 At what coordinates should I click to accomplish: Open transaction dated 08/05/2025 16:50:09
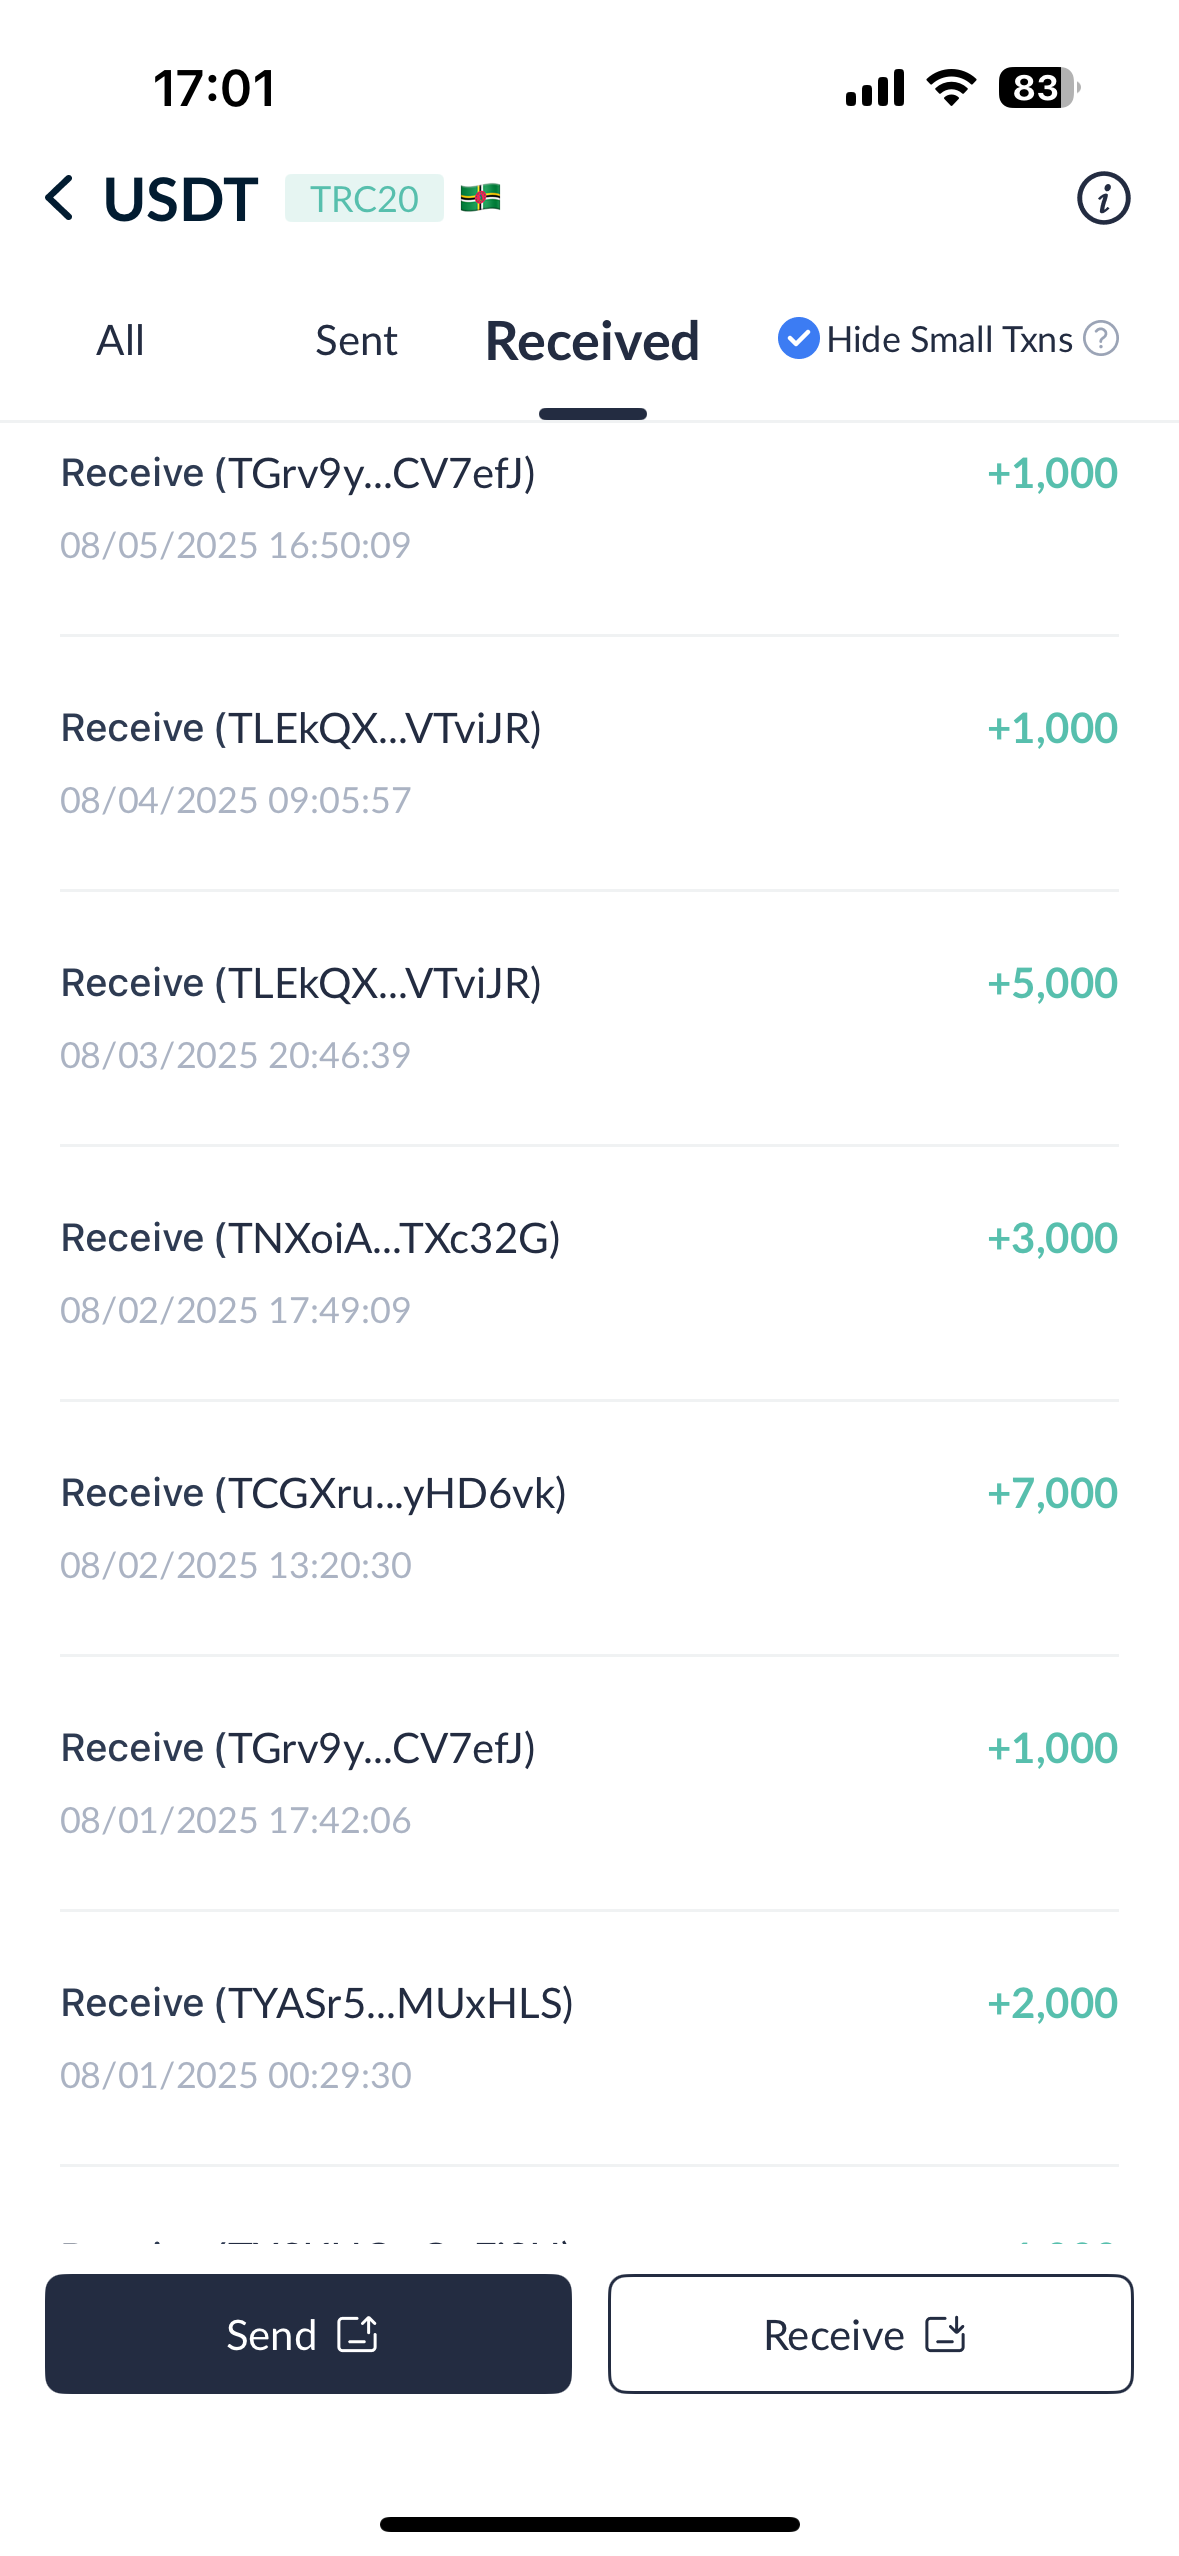pyautogui.click(x=589, y=527)
